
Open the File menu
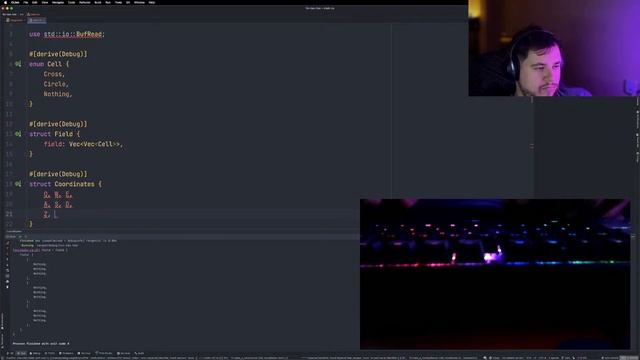[25, 2]
